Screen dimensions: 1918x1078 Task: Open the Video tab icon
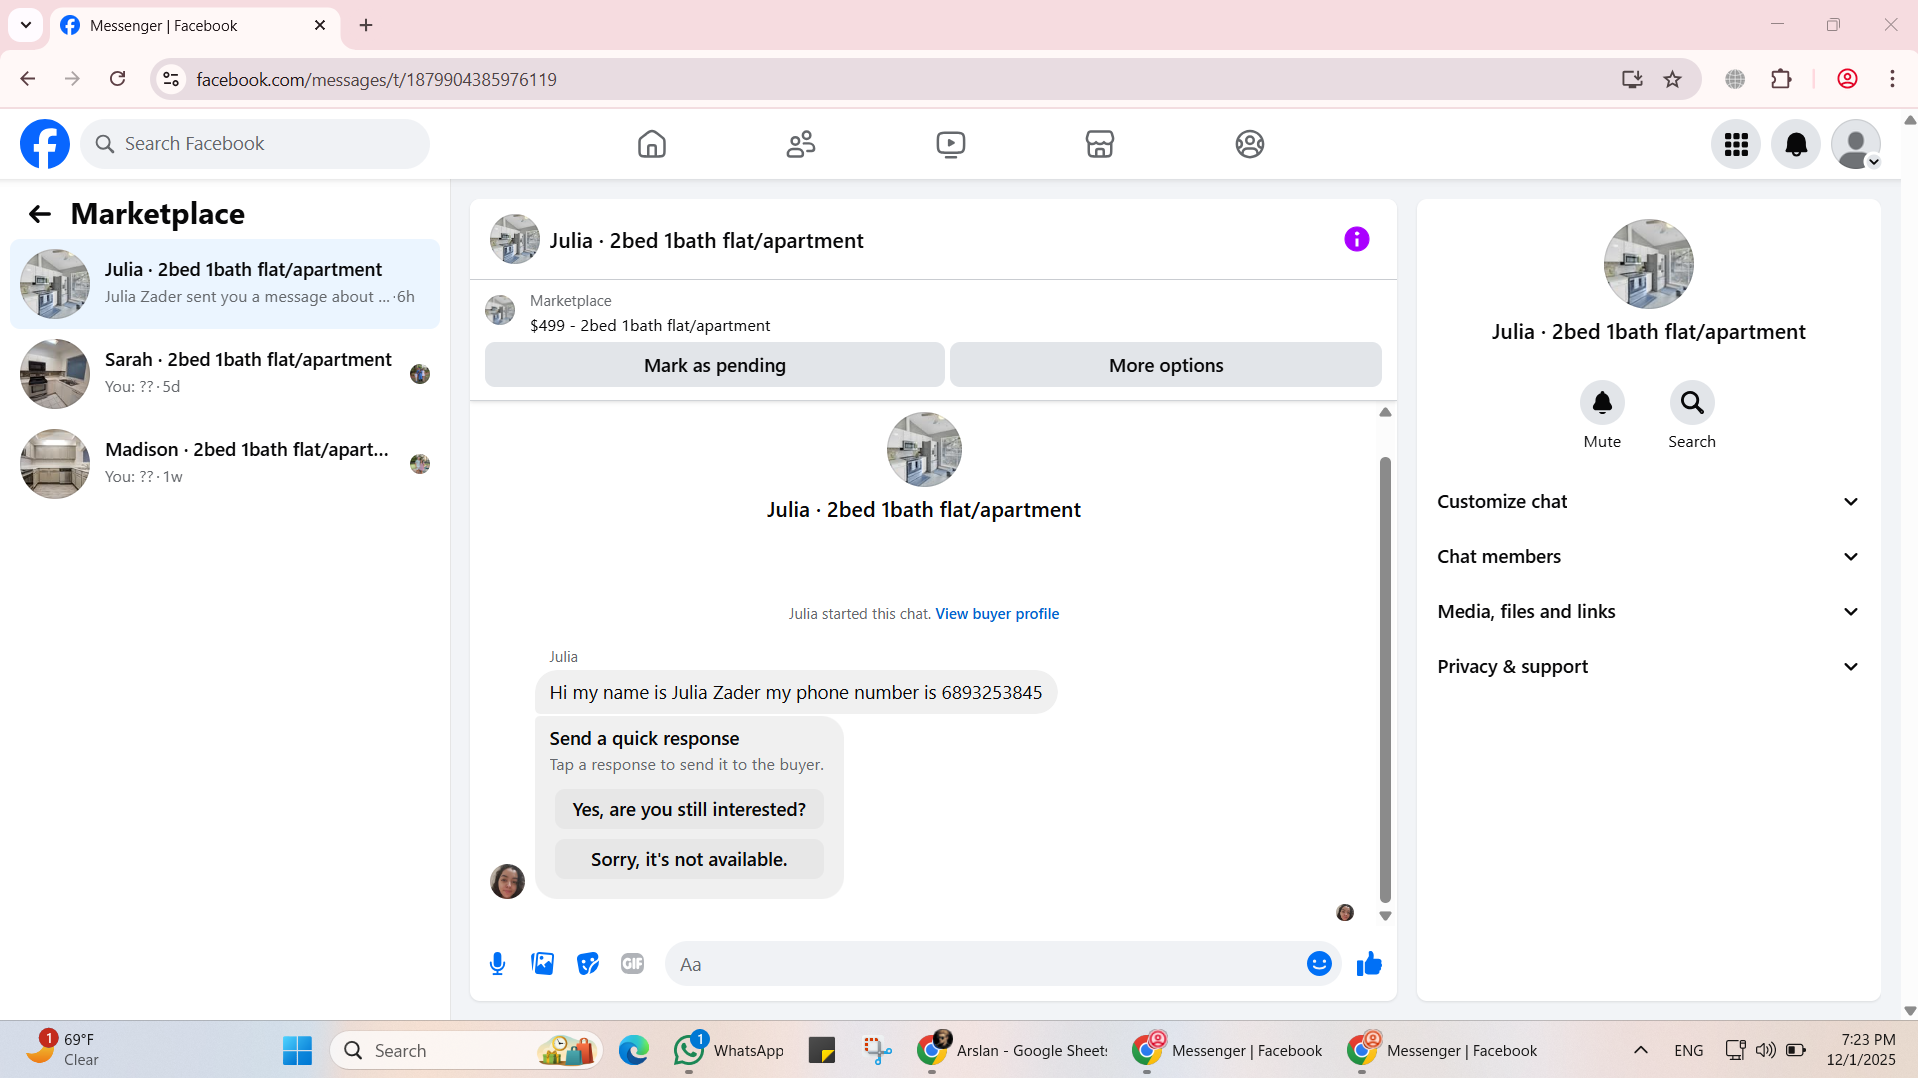click(951, 144)
